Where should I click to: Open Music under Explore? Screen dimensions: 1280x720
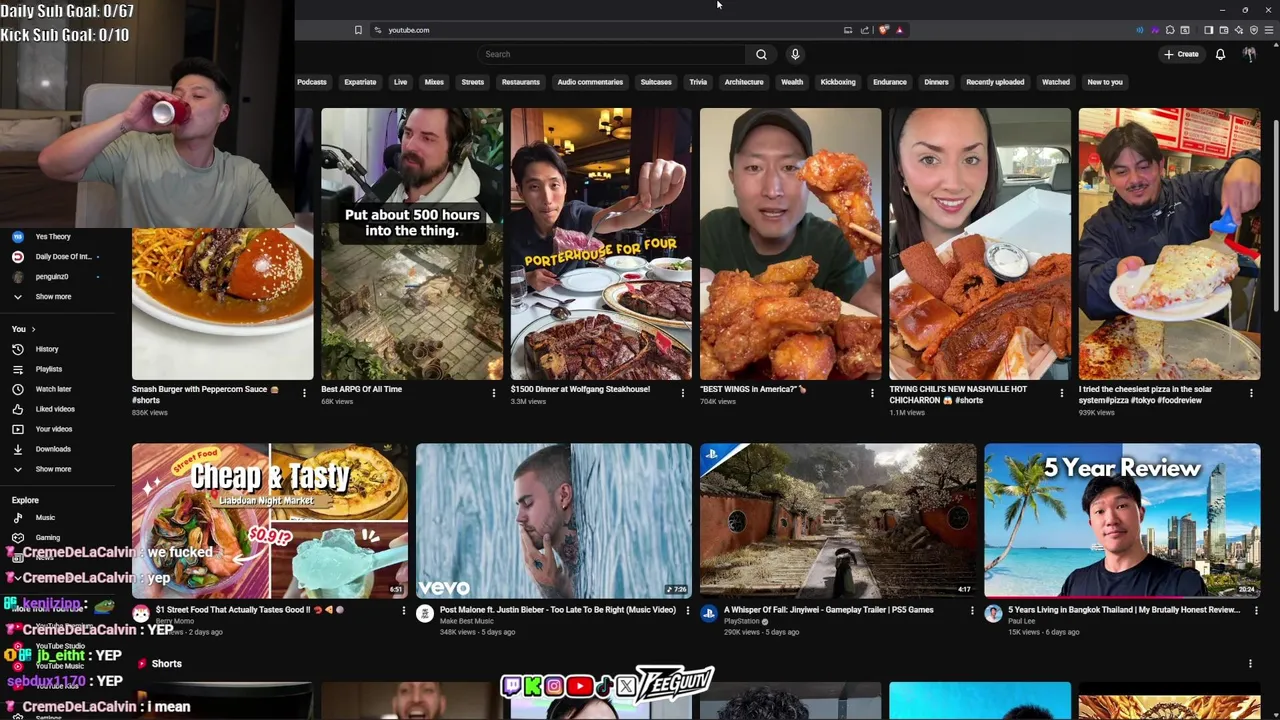(x=45, y=517)
